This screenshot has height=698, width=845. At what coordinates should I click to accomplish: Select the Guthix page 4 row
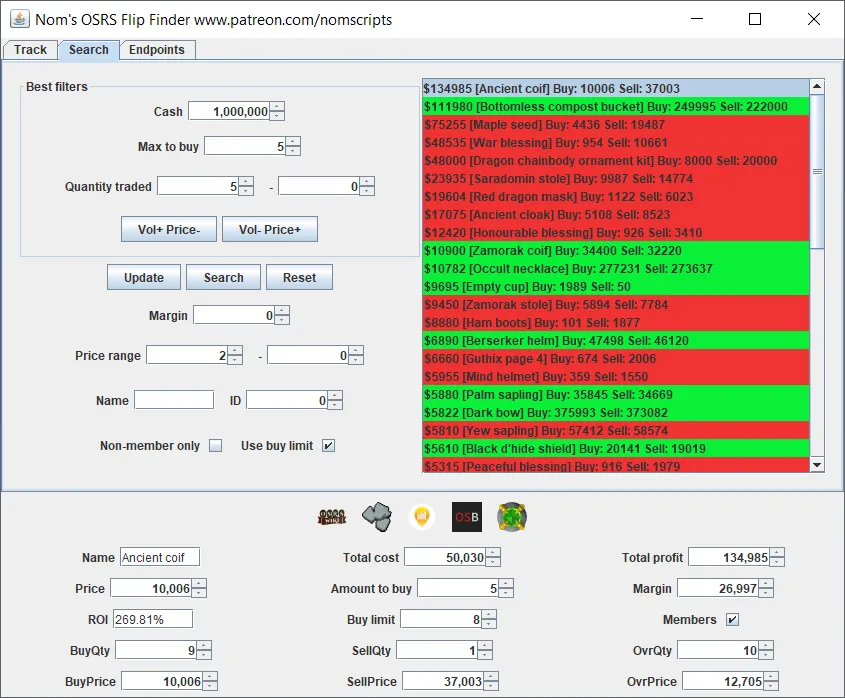(616, 358)
